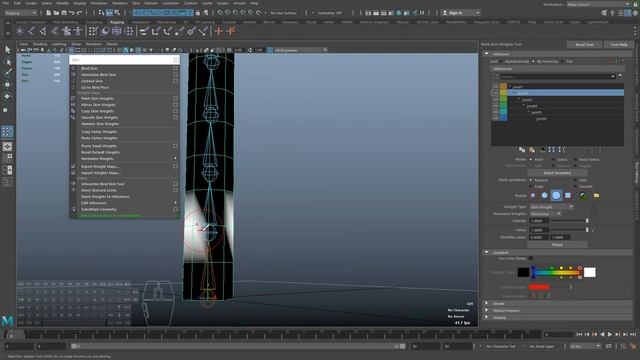The width and height of the screenshot is (640, 360).
Task: Switch to single perspective view layout
Action: click(x=7, y=146)
